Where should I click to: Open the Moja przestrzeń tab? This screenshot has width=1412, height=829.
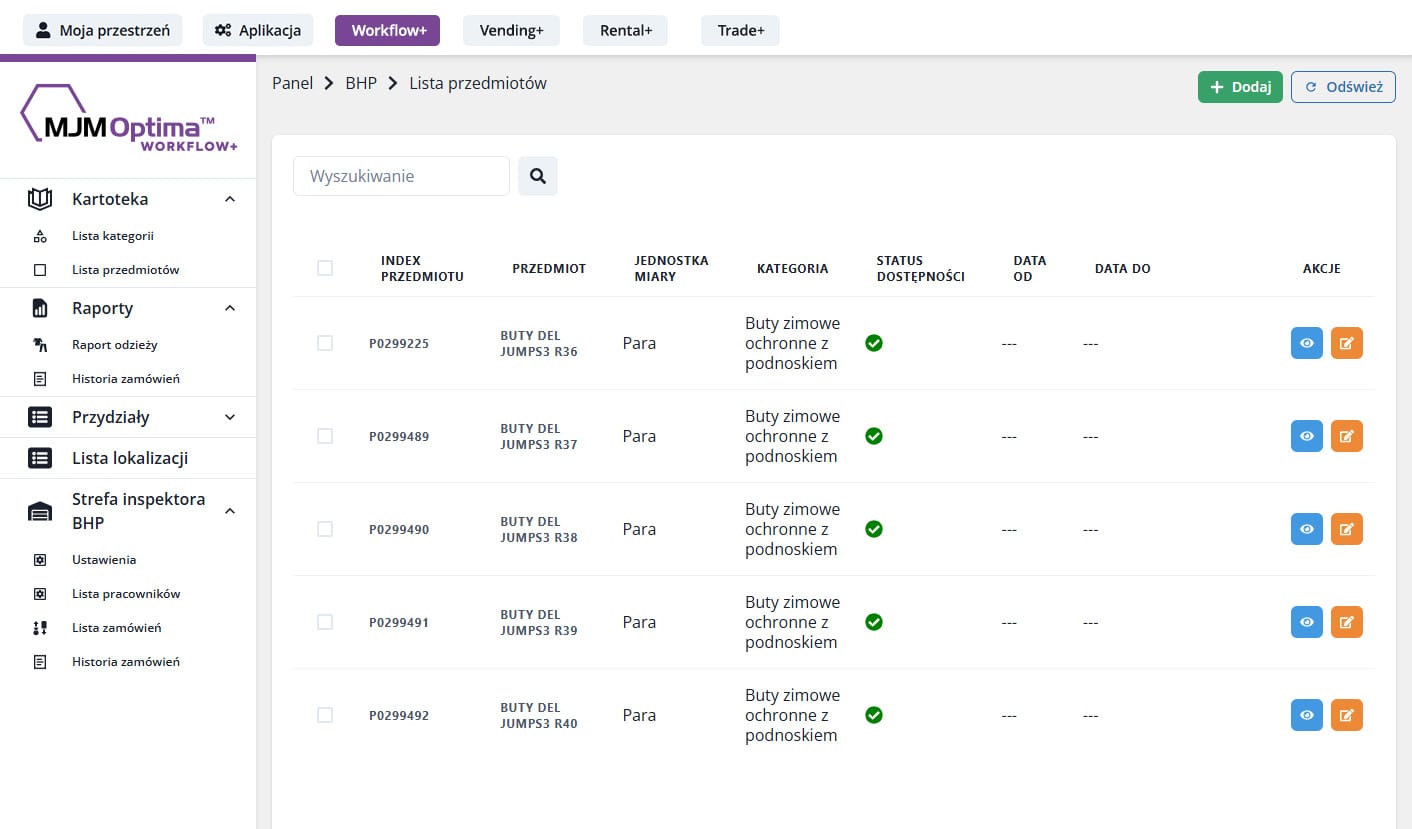[x=102, y=30]
